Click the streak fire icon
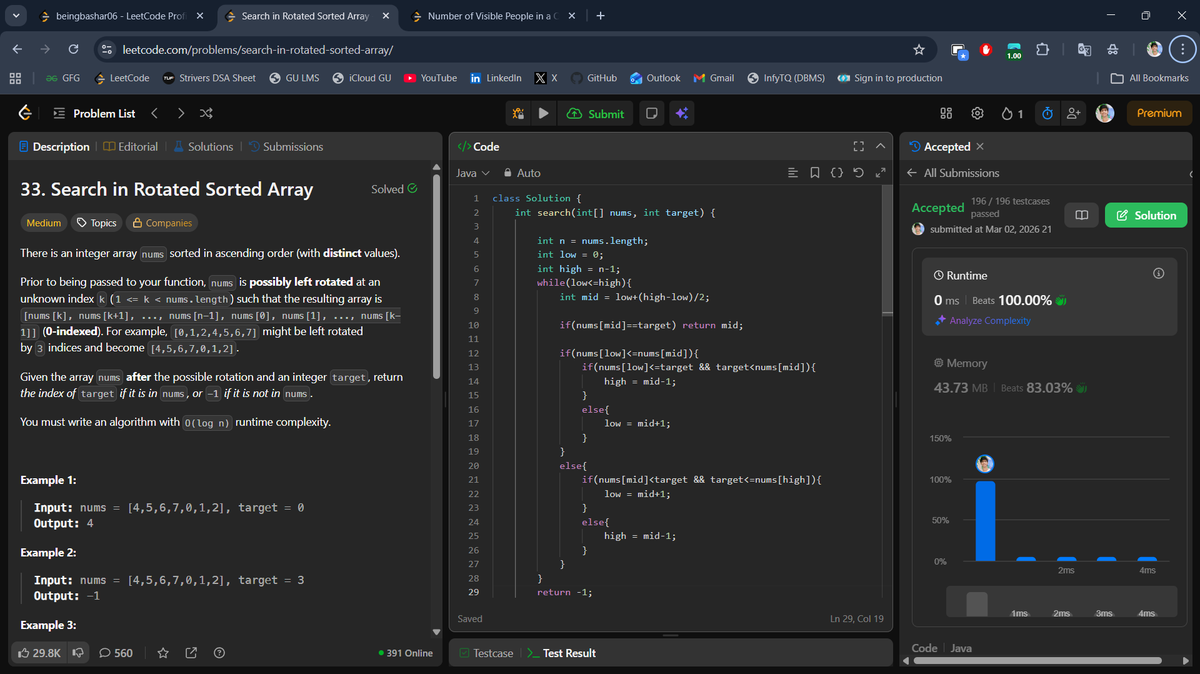The width and height of the screenshot is (1200, 674). click(x=1008, y=114)
